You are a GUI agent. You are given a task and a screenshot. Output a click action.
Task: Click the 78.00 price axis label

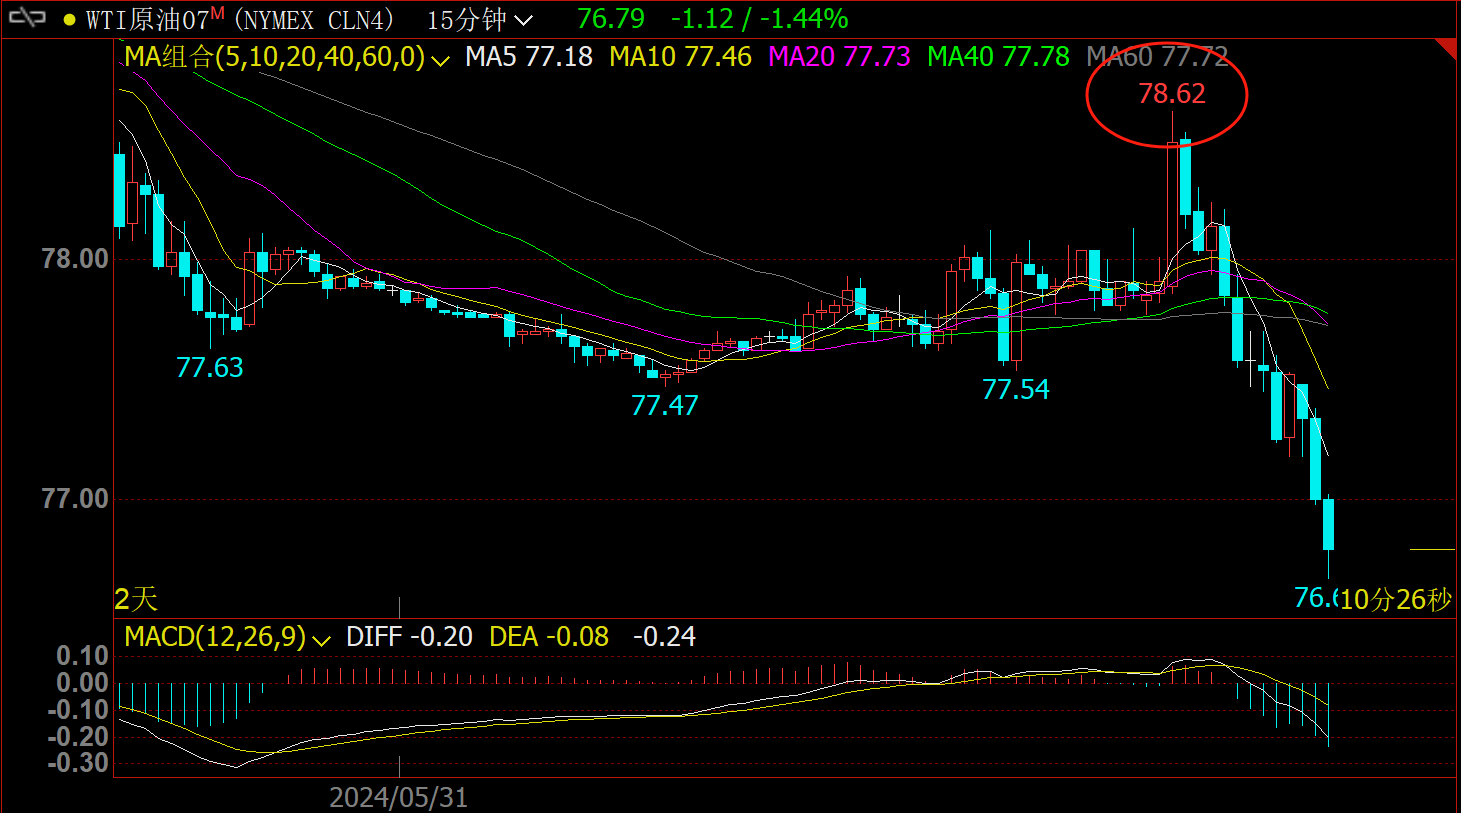pos(75,259)
